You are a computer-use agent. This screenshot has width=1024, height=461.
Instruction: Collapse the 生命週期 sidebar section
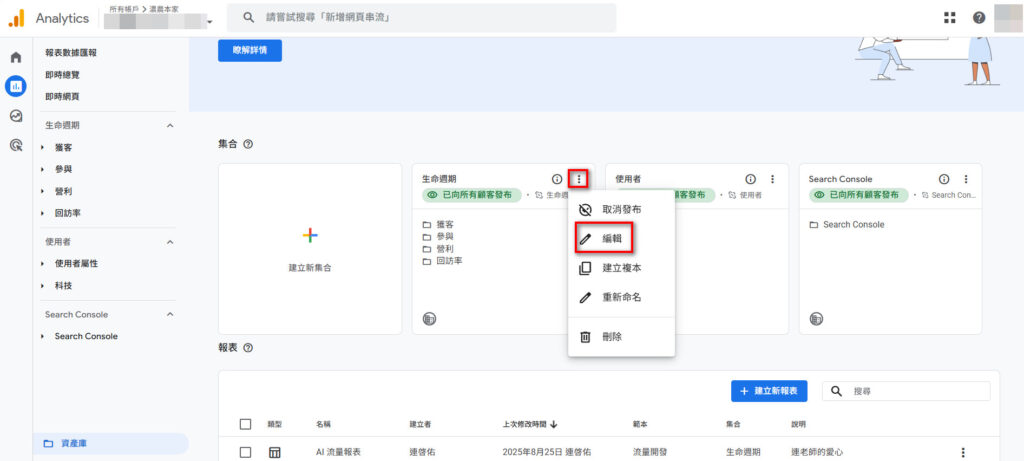coord(170,125)
